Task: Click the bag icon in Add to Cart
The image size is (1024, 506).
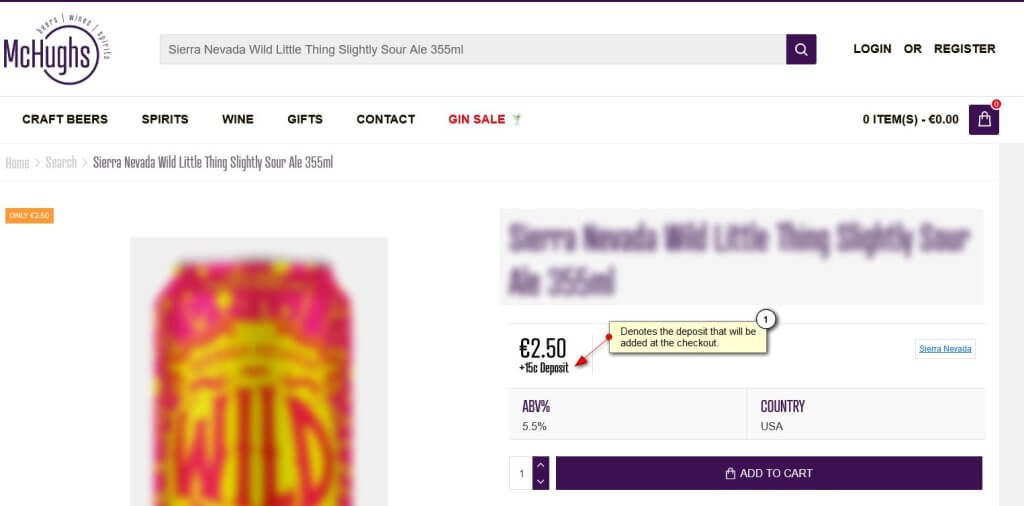Action: pyautogui.click(x=730, y=473)
